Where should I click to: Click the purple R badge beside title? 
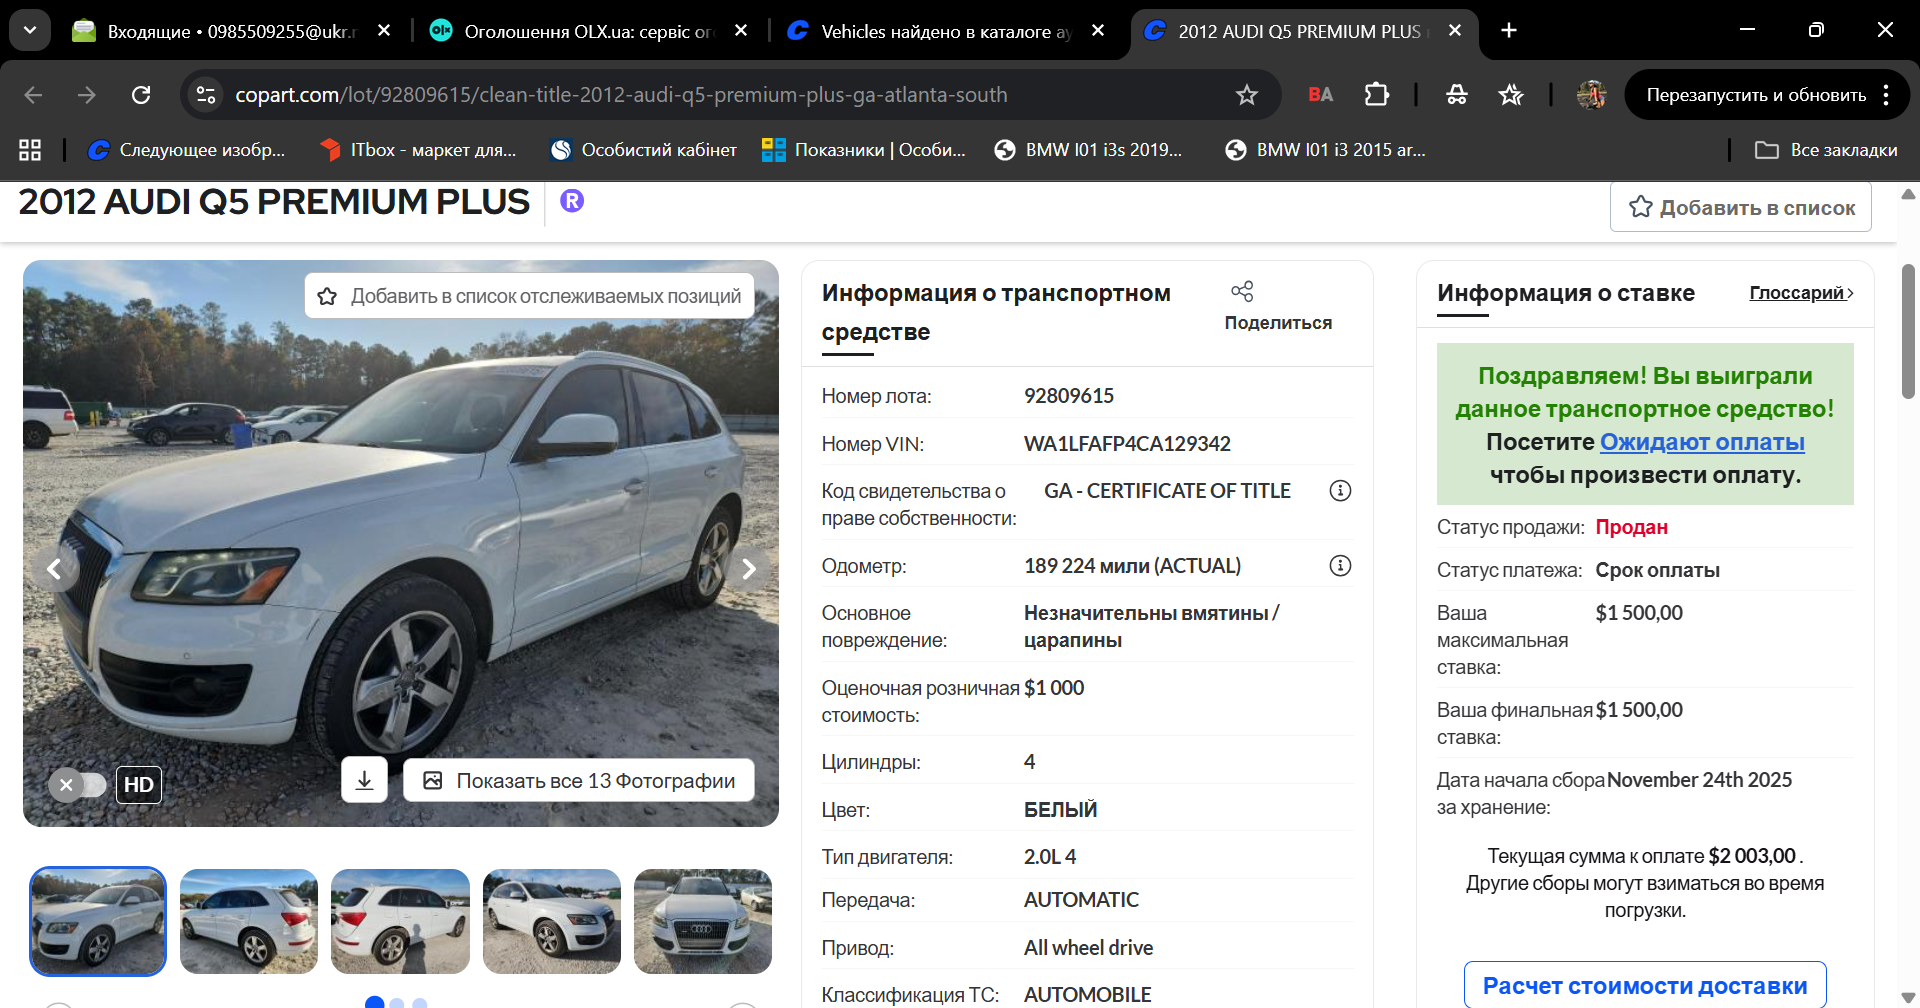[572, 201]
